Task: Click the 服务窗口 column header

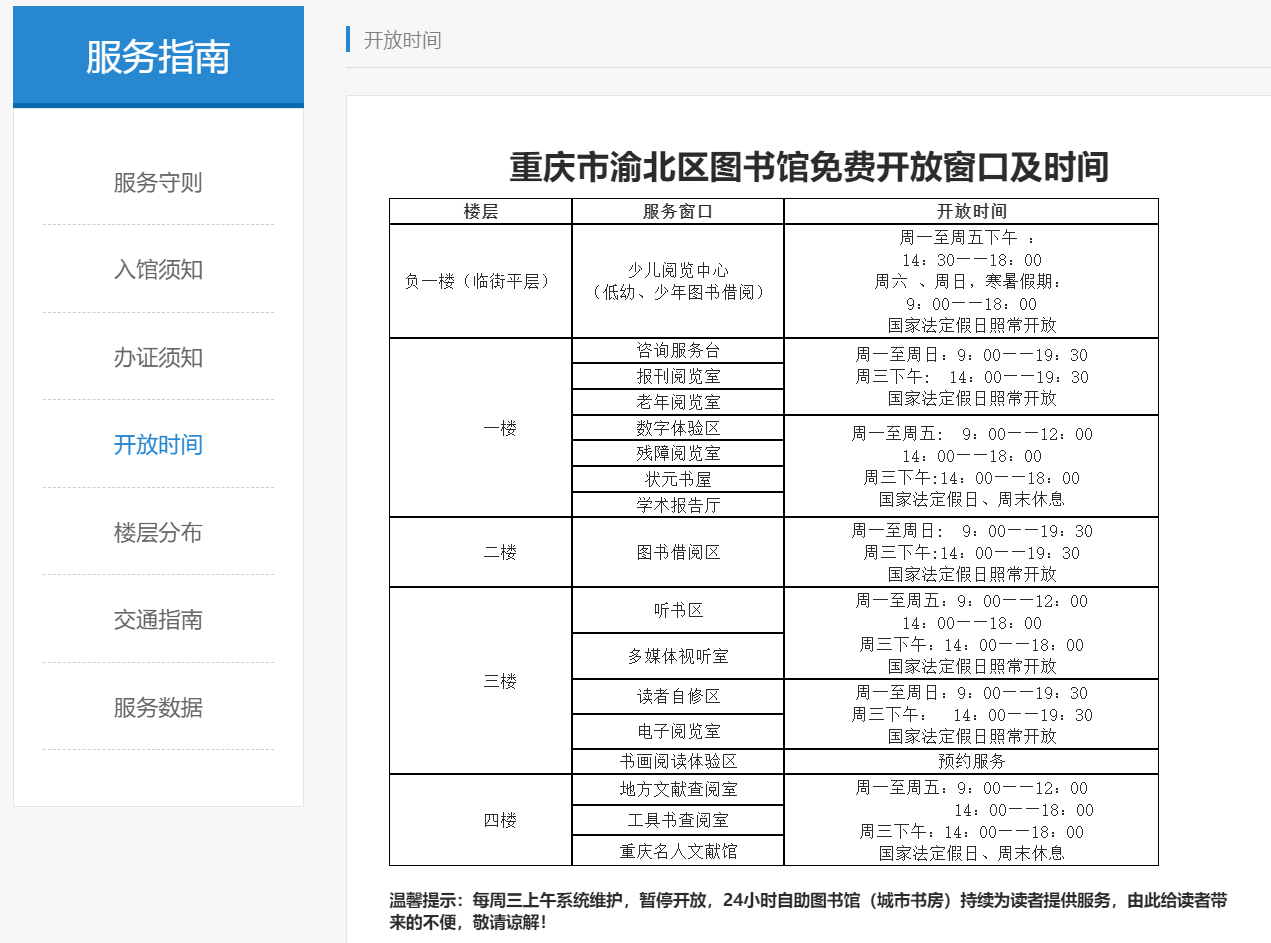Action: pyautogui.click(x=678, y=212)
